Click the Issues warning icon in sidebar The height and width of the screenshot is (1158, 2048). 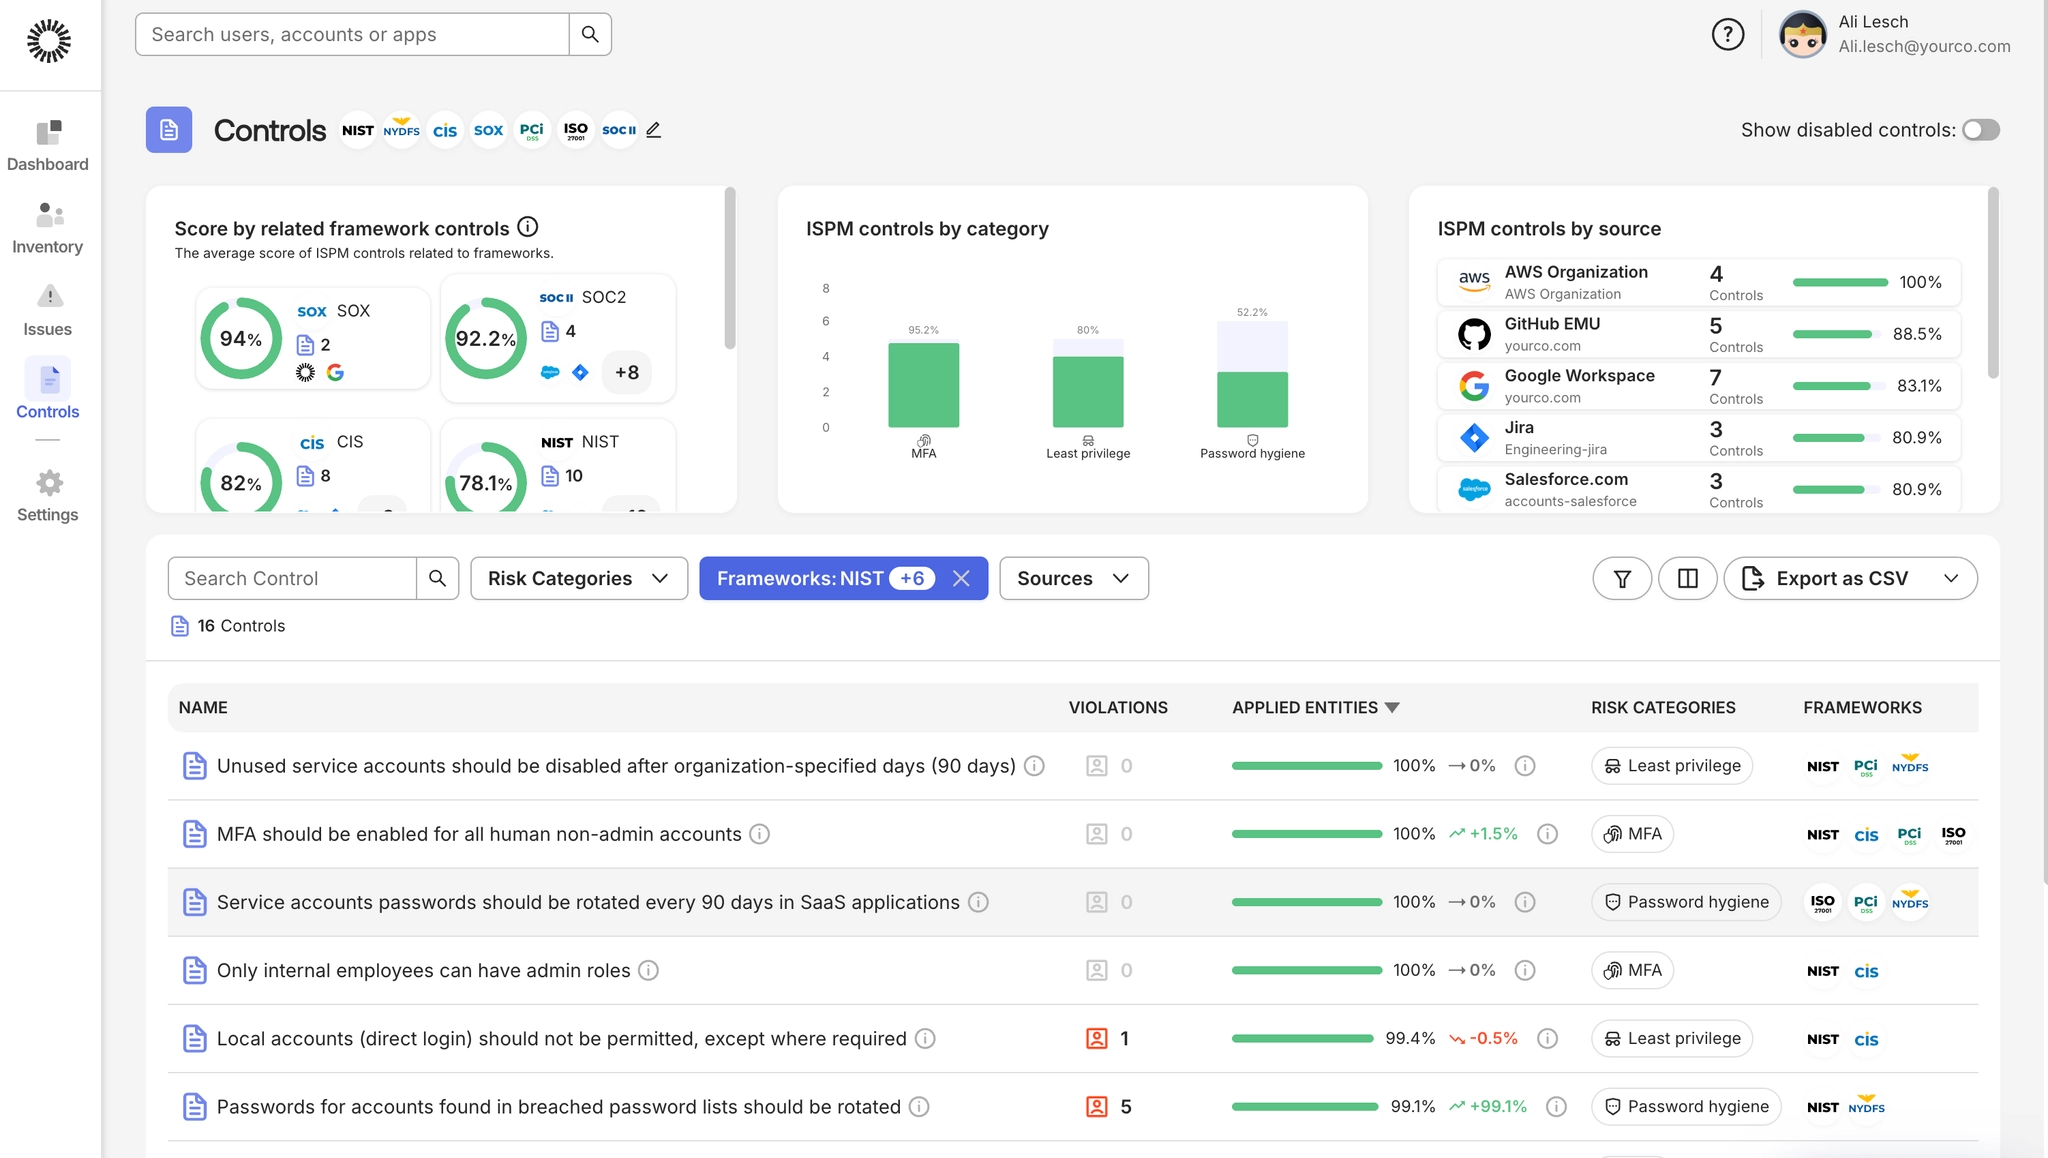click(x=49, y=297)
